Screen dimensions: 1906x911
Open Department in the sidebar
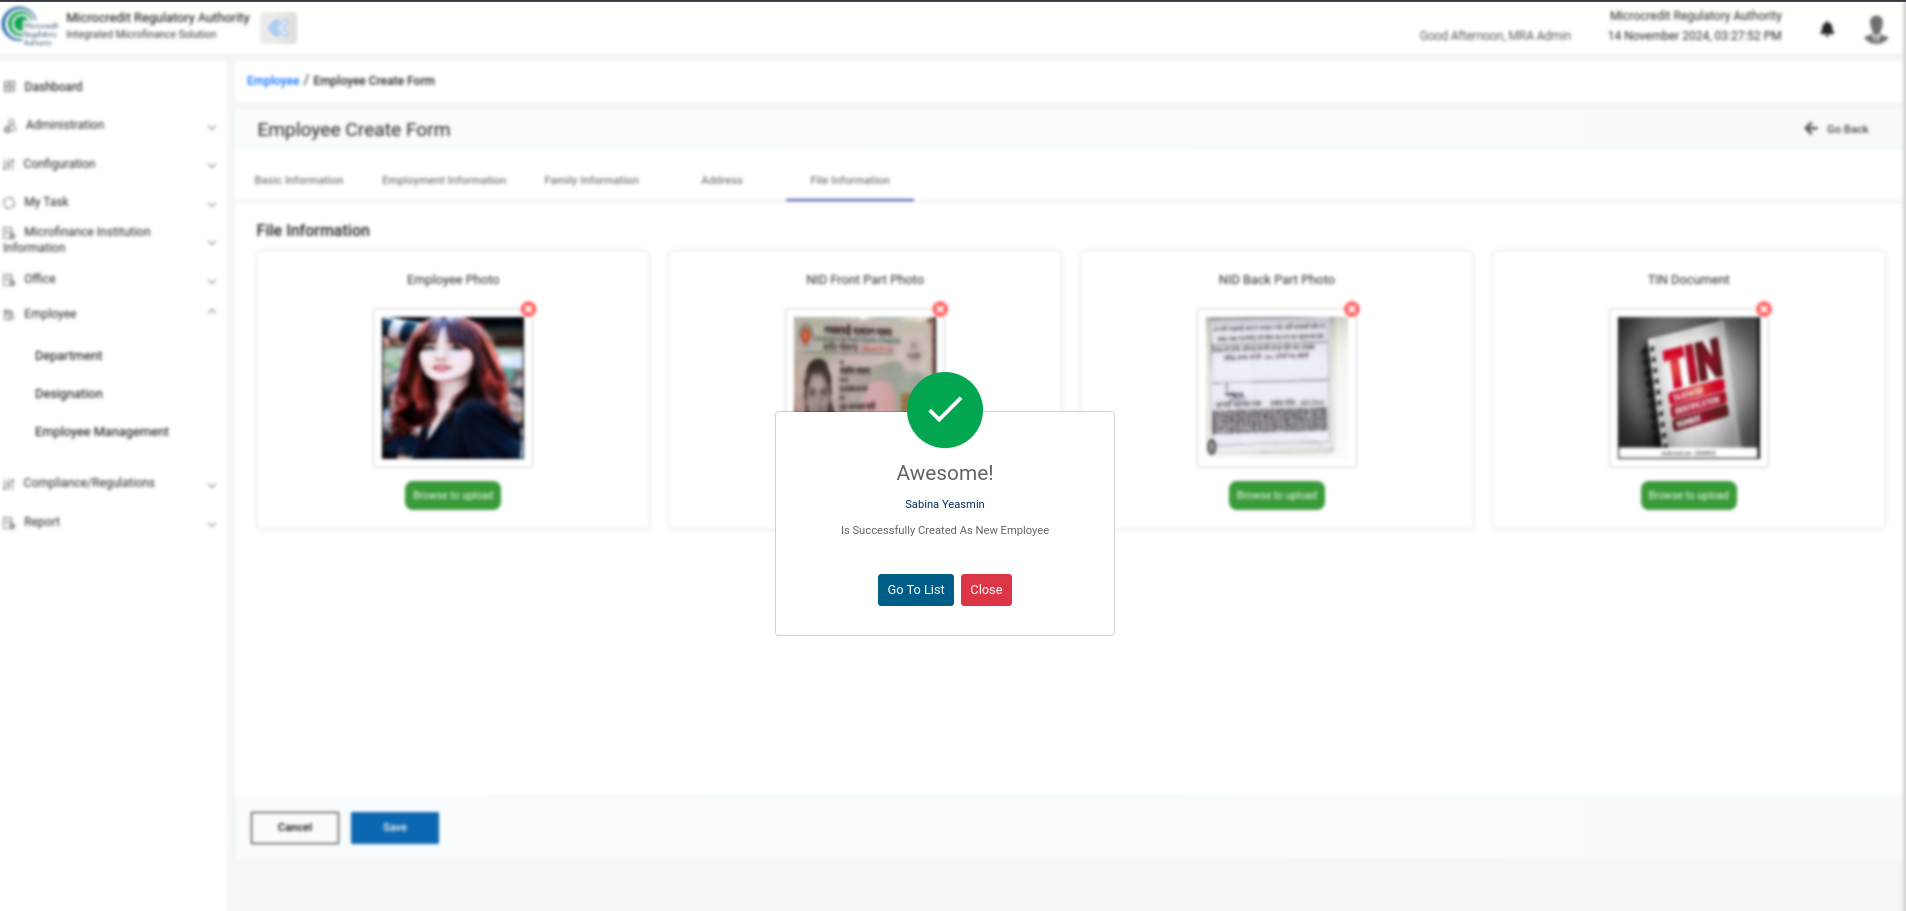(68, 356)
